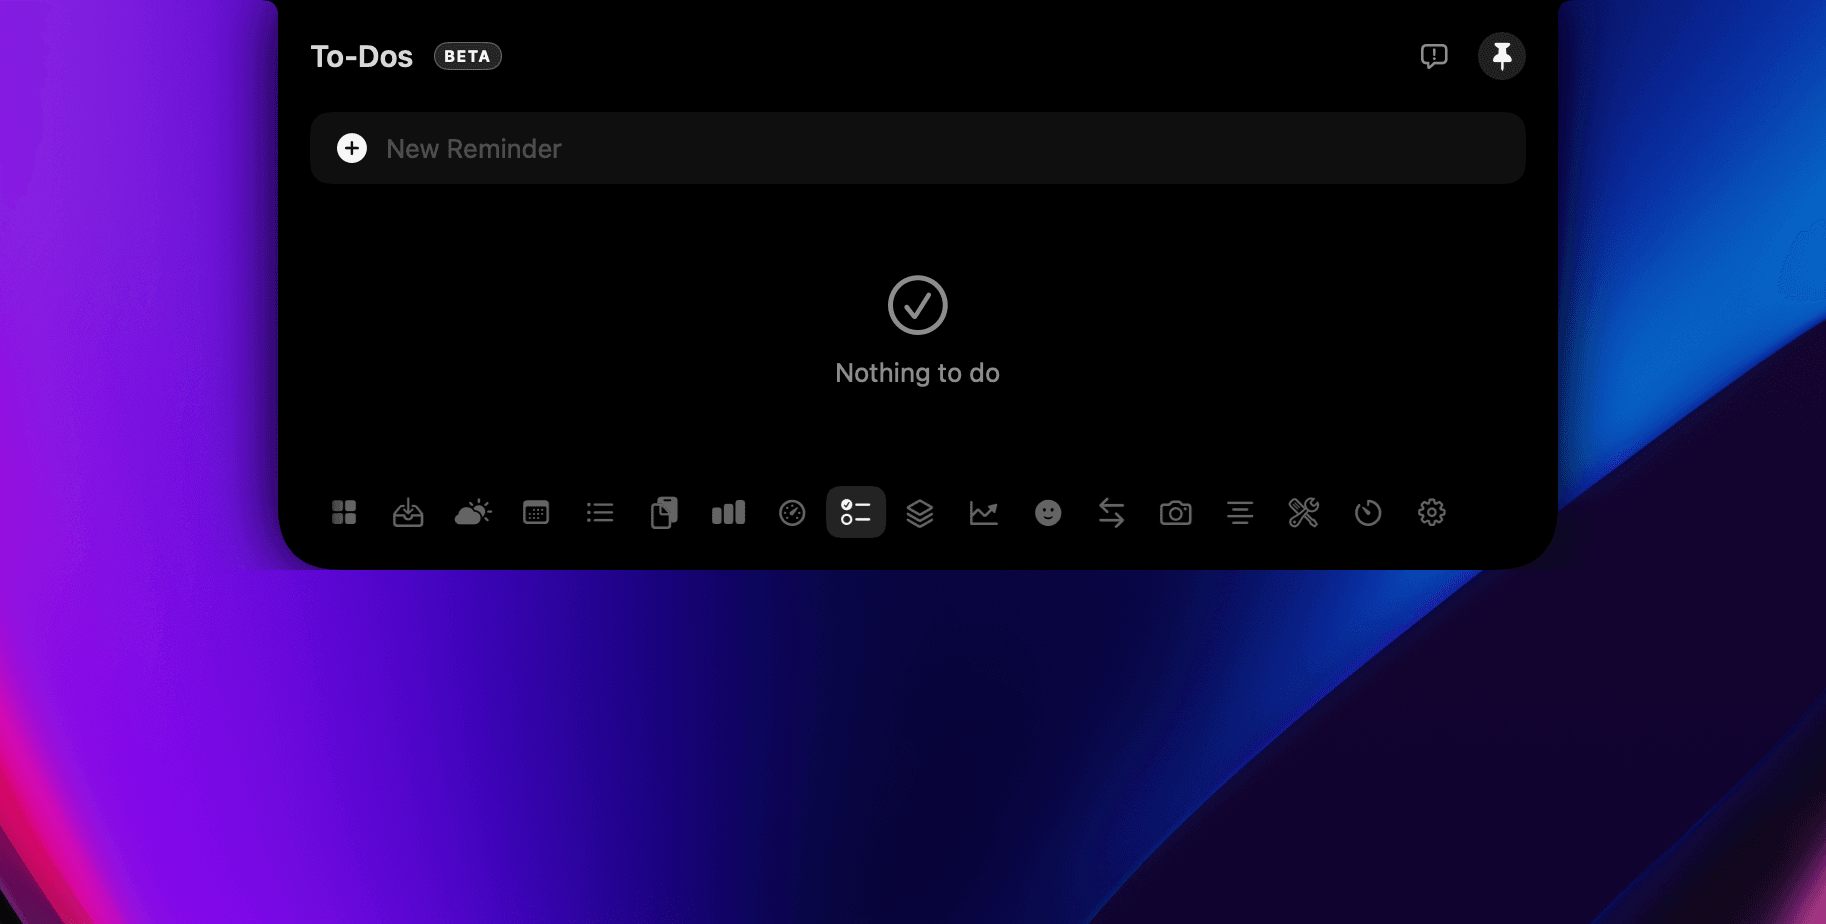This screenshot has width=1826, height=924.
Task: Open the dashboard grid widget
Action: (x=344, y=513)
